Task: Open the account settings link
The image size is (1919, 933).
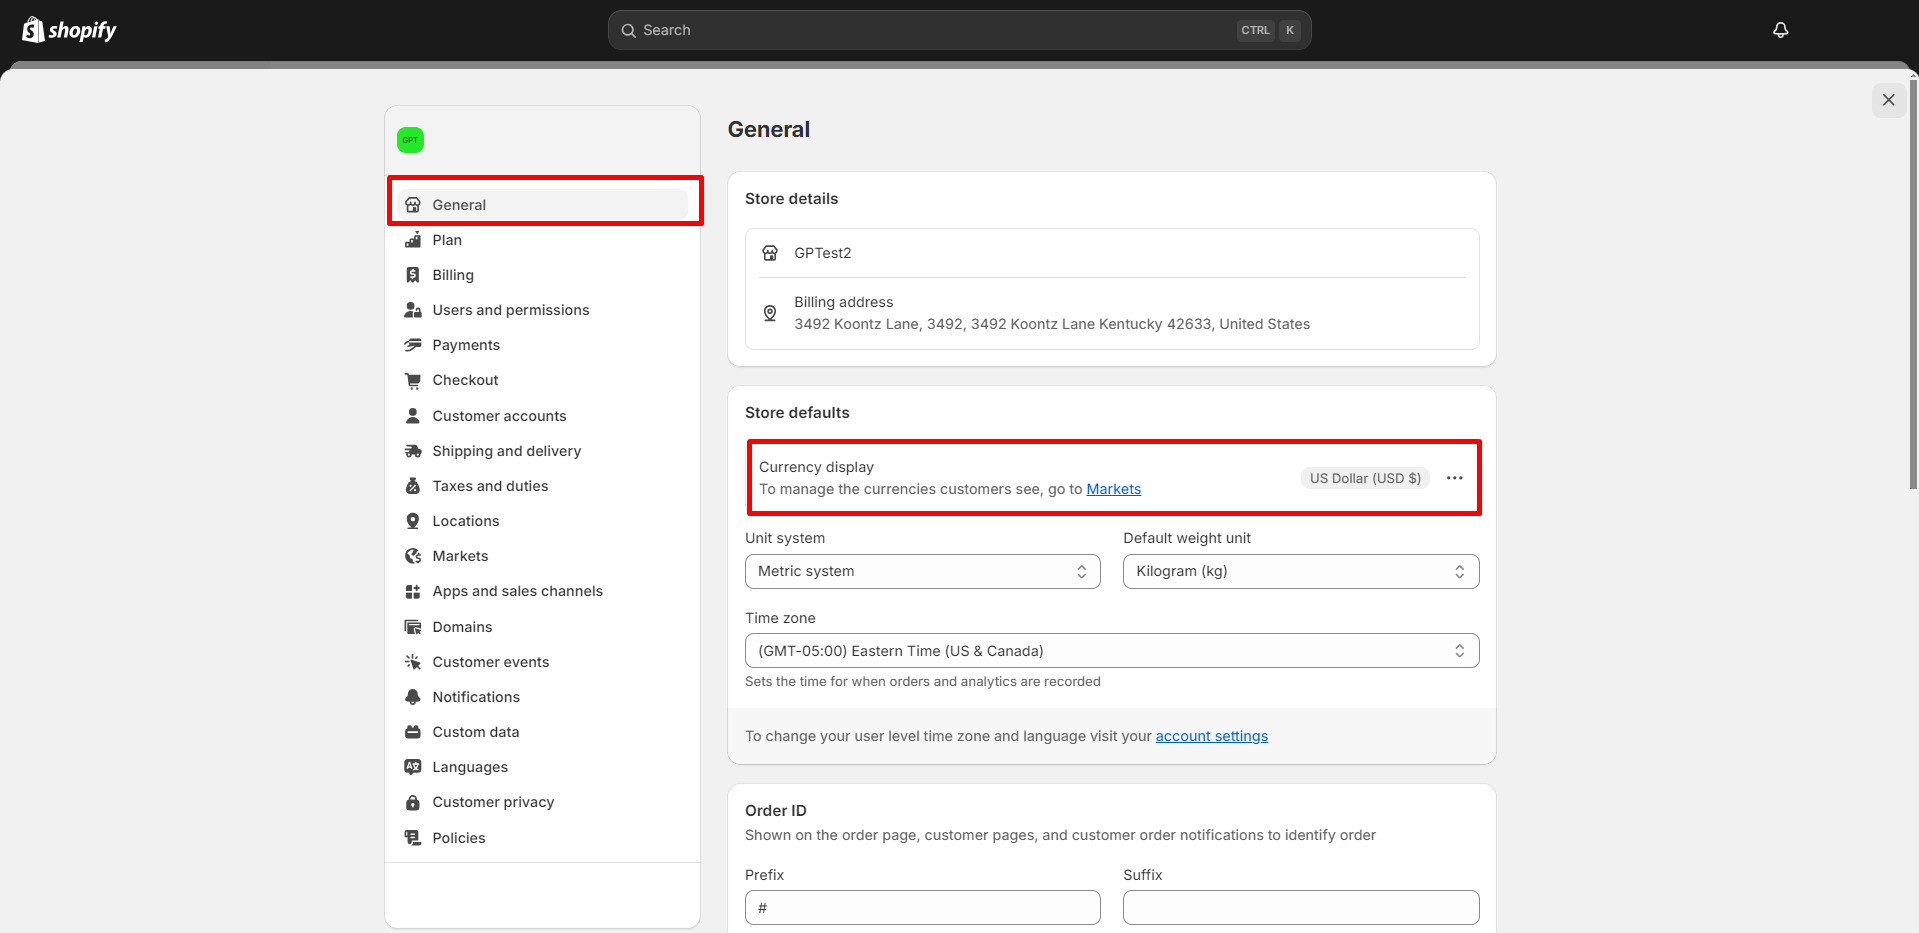Action: click(x=1211, y=736)
